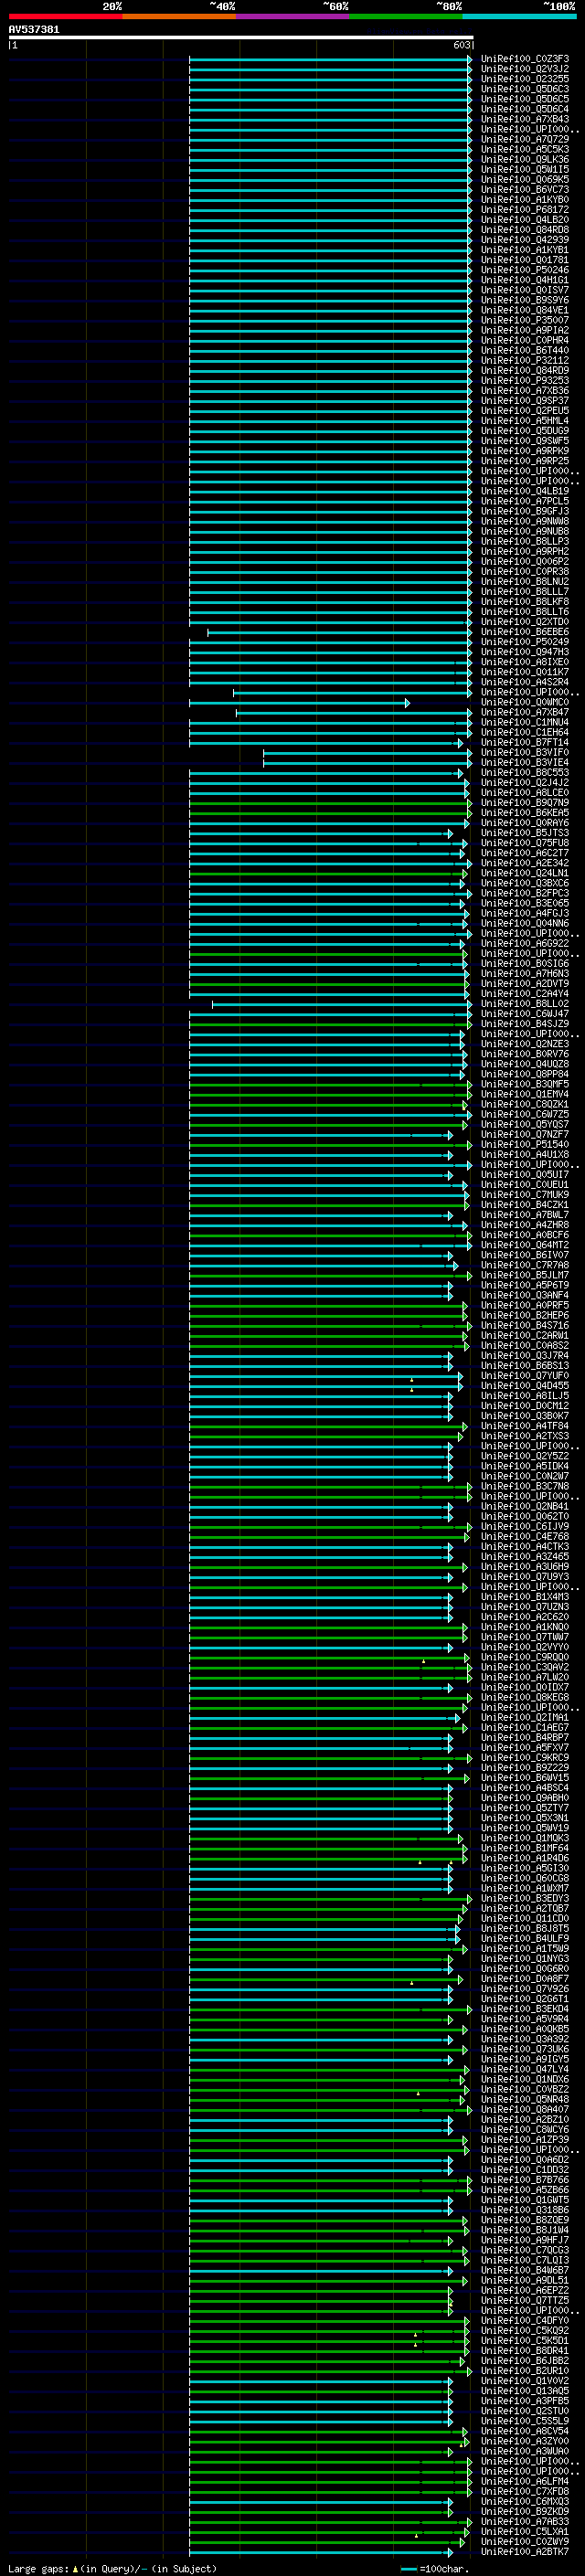Open hit UniRef100_Q2J4J2
585x2576 pixels.
pyautogui.click(x=525, y=782)
